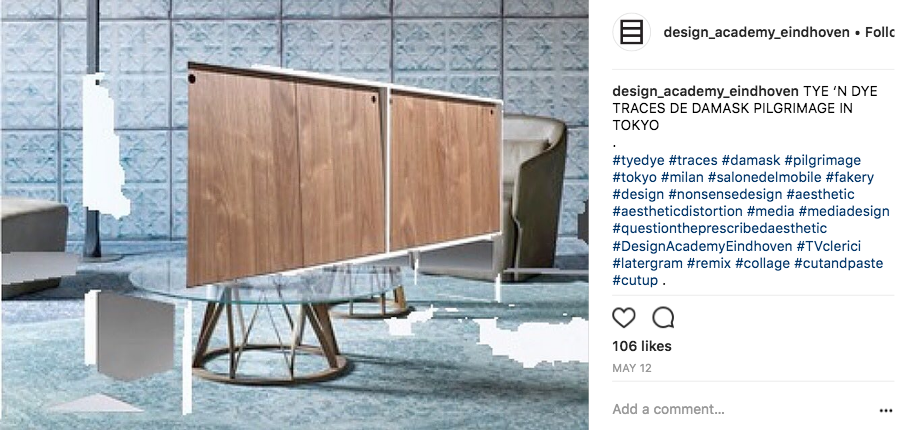View the 106 likes list

point(642,346)
